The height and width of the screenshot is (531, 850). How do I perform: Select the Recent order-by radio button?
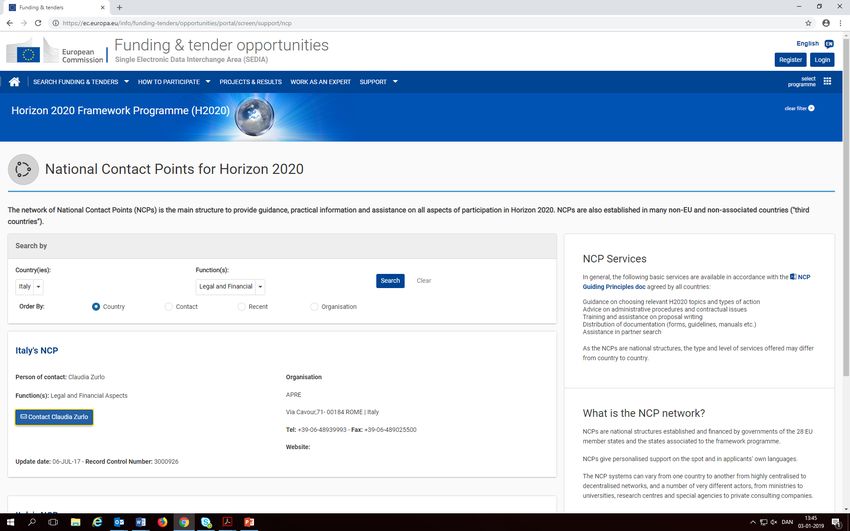point(241,307)
